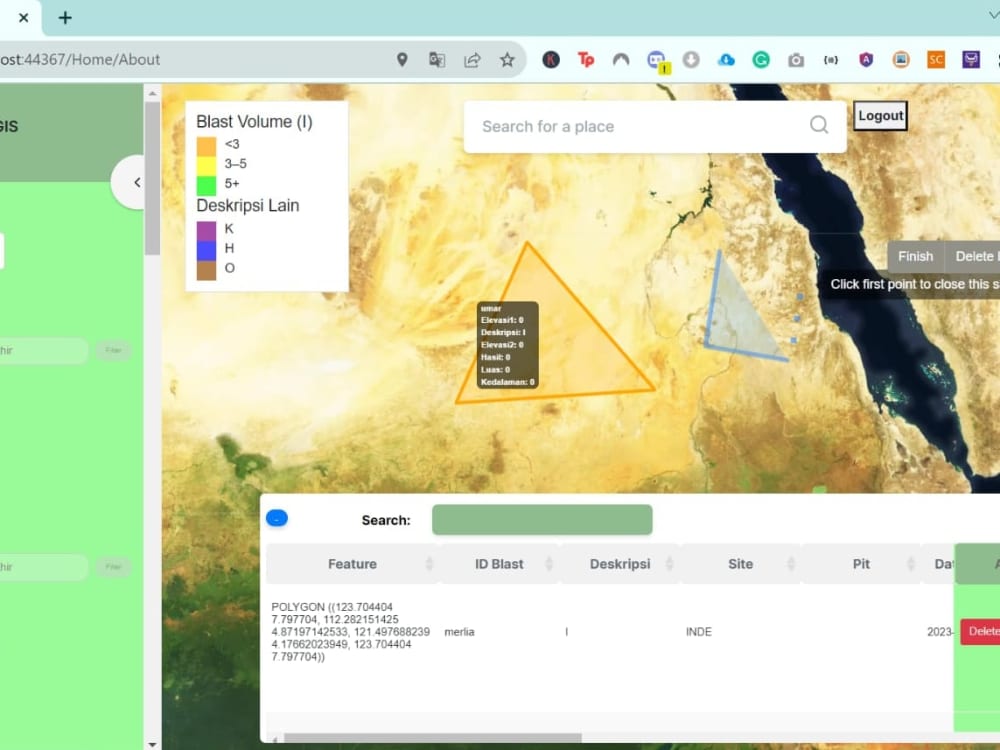Bookmark this page with the star icon
Image resolution: width=1000 pixels, height=750 pixels.
(507, 60)
